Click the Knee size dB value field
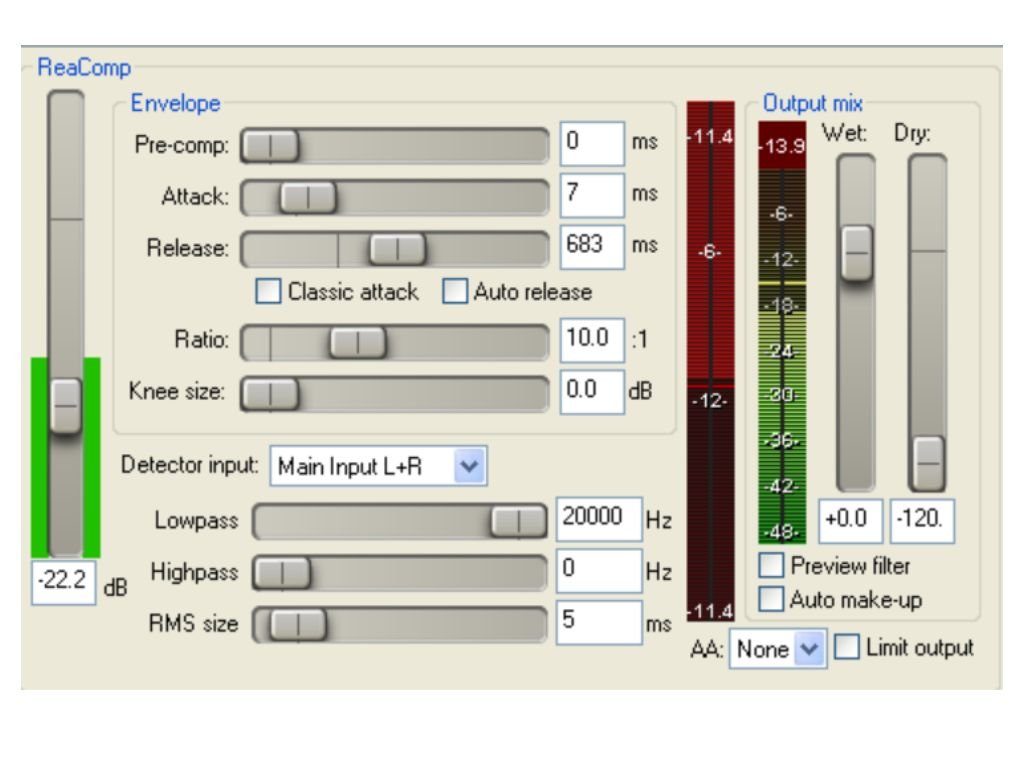1024x767 pixels. click(x=592, y=391)
